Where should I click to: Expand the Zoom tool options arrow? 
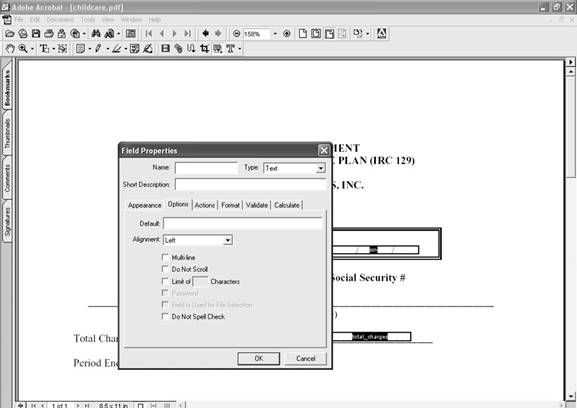(x=32, y=49)
